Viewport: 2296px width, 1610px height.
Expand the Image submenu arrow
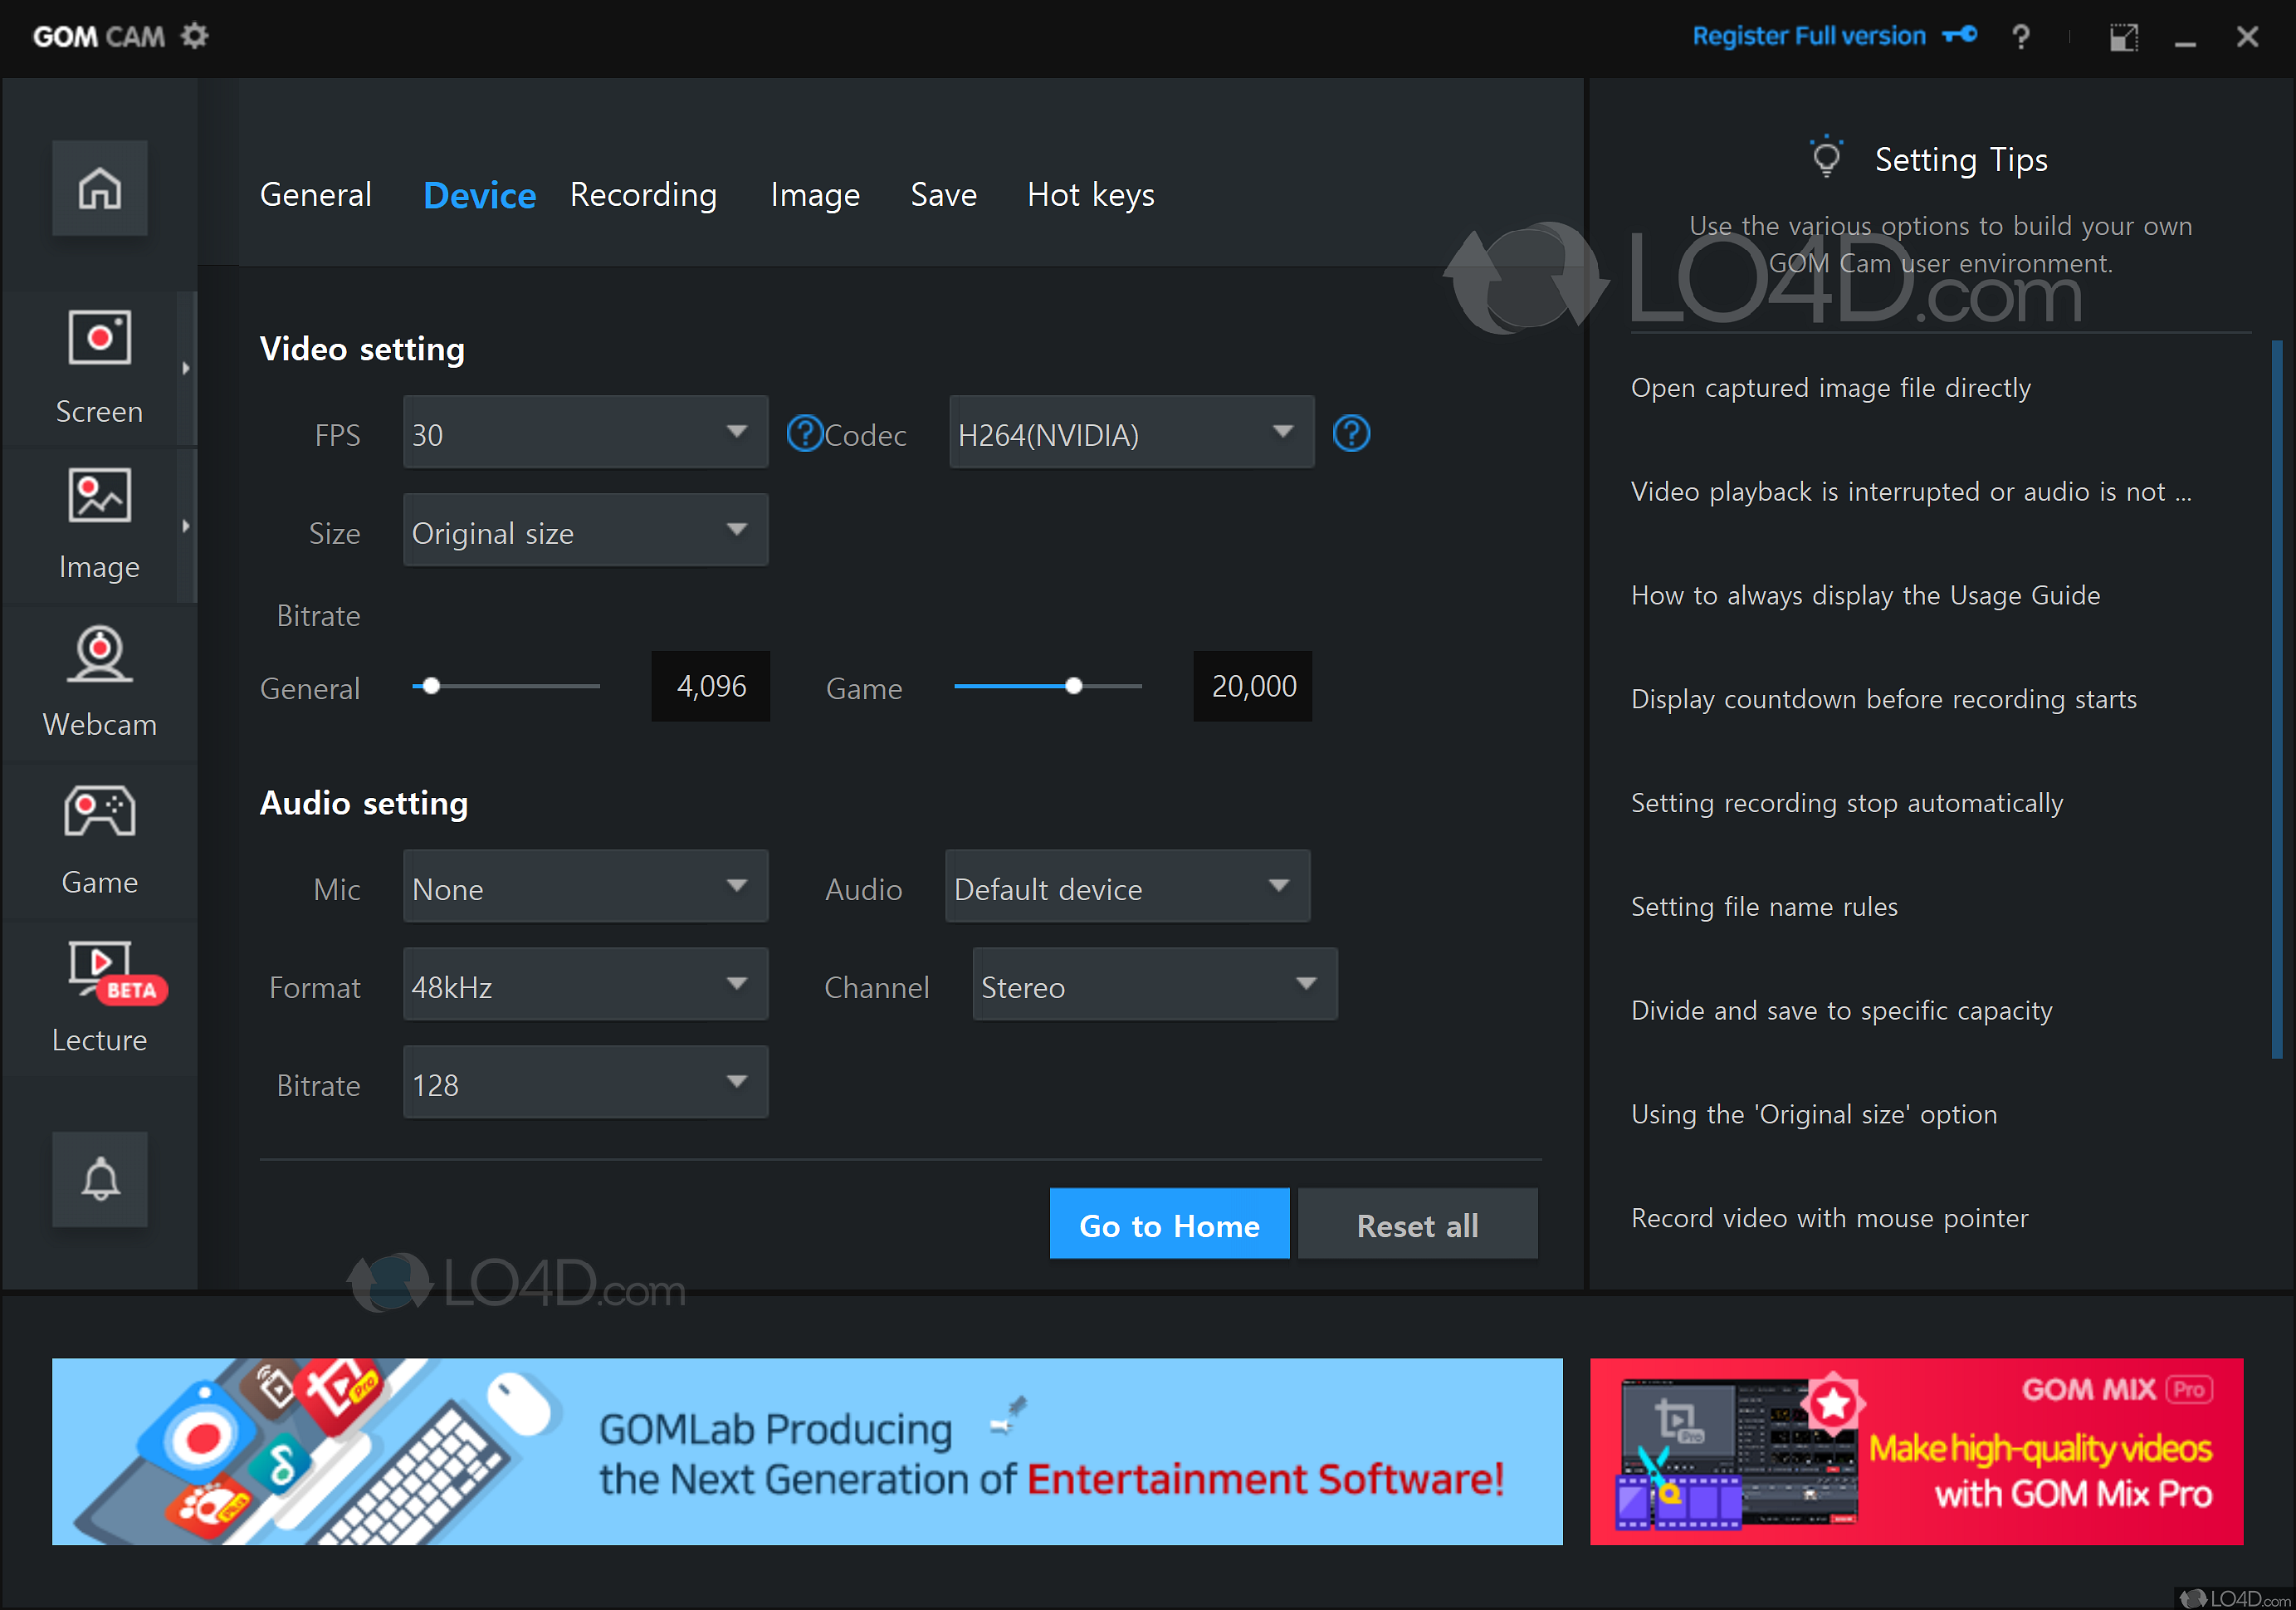click(x=186, y=526)
